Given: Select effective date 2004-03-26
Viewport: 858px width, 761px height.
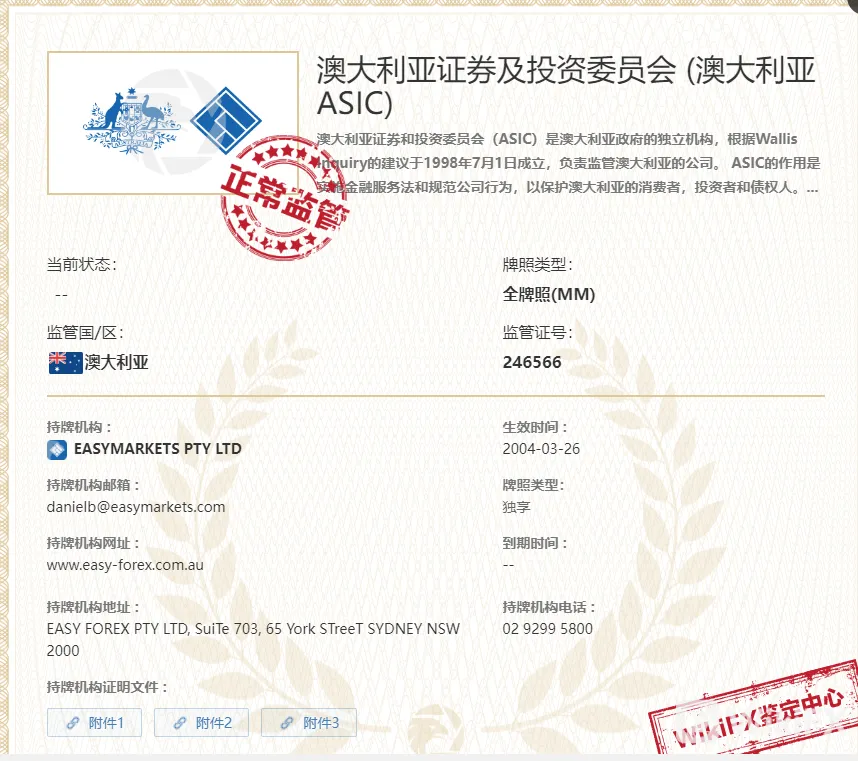Looking at the screenshot, I should pyautogui.click(x=541, y=449).
